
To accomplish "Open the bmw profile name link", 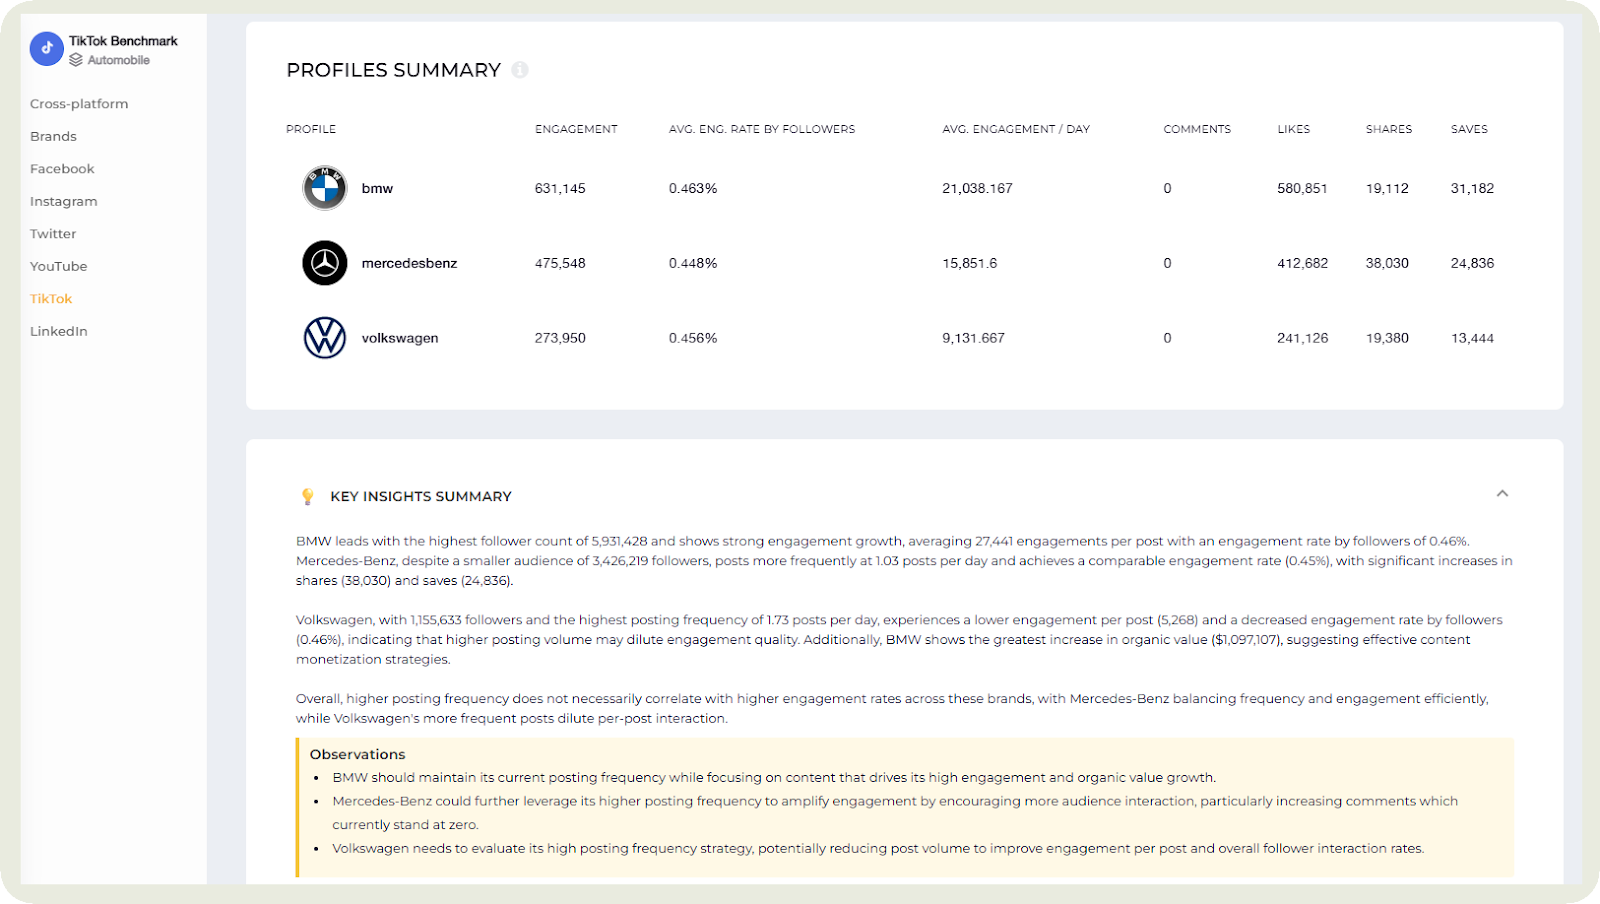I will (x=378, y=188).
